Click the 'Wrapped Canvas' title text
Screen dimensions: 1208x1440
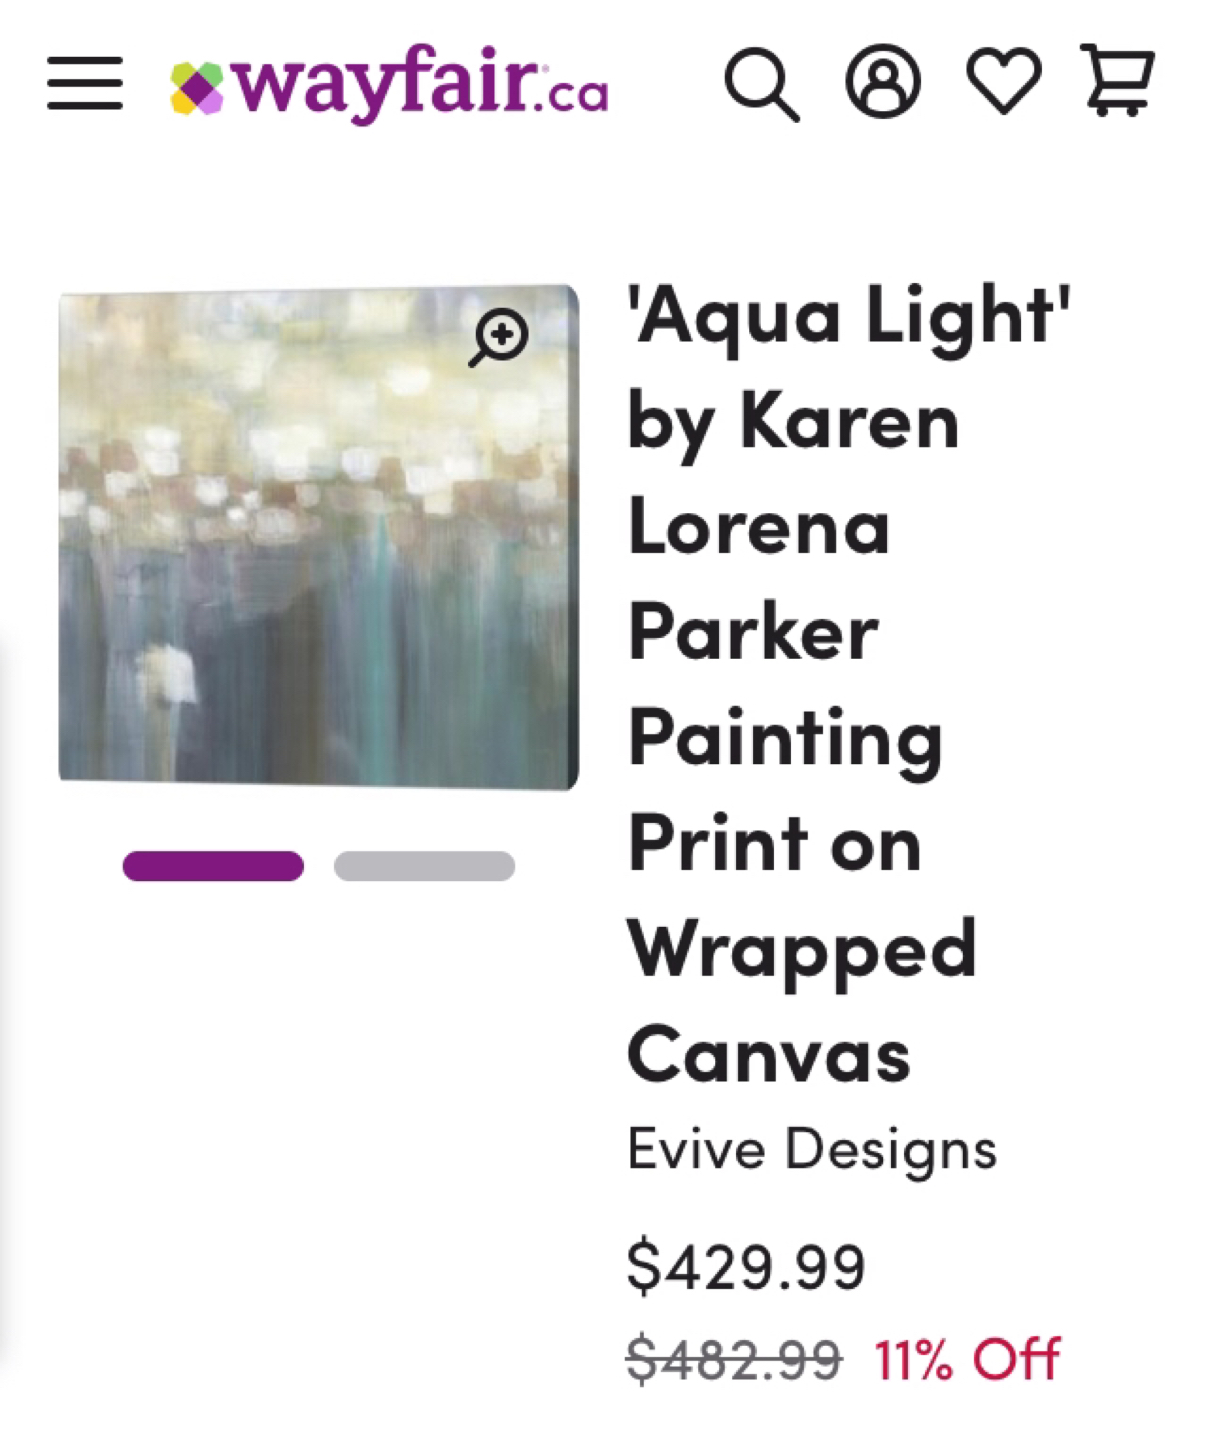click(800, 950)
